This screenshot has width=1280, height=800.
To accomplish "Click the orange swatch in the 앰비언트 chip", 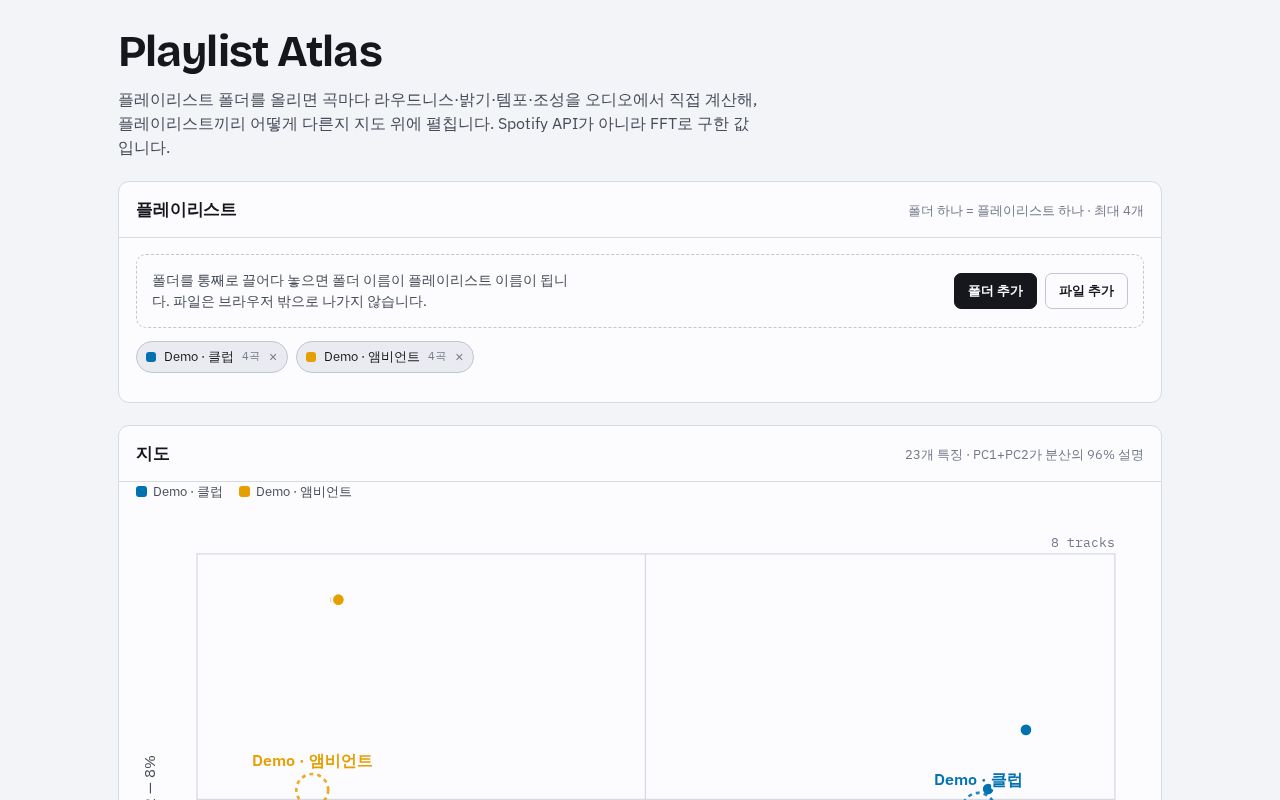I will pos(311,357).
